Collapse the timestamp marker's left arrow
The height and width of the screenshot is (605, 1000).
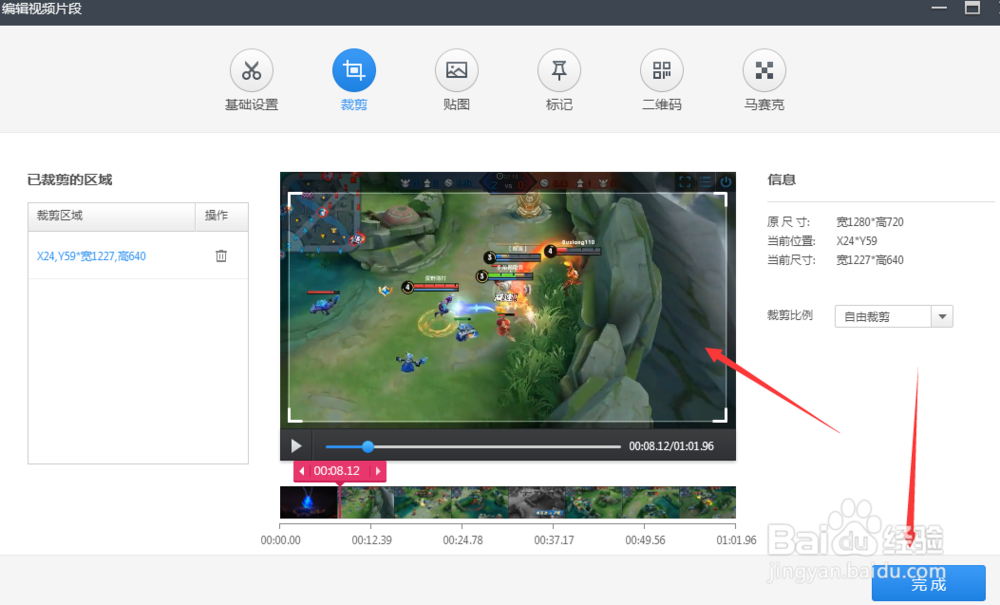302,471
